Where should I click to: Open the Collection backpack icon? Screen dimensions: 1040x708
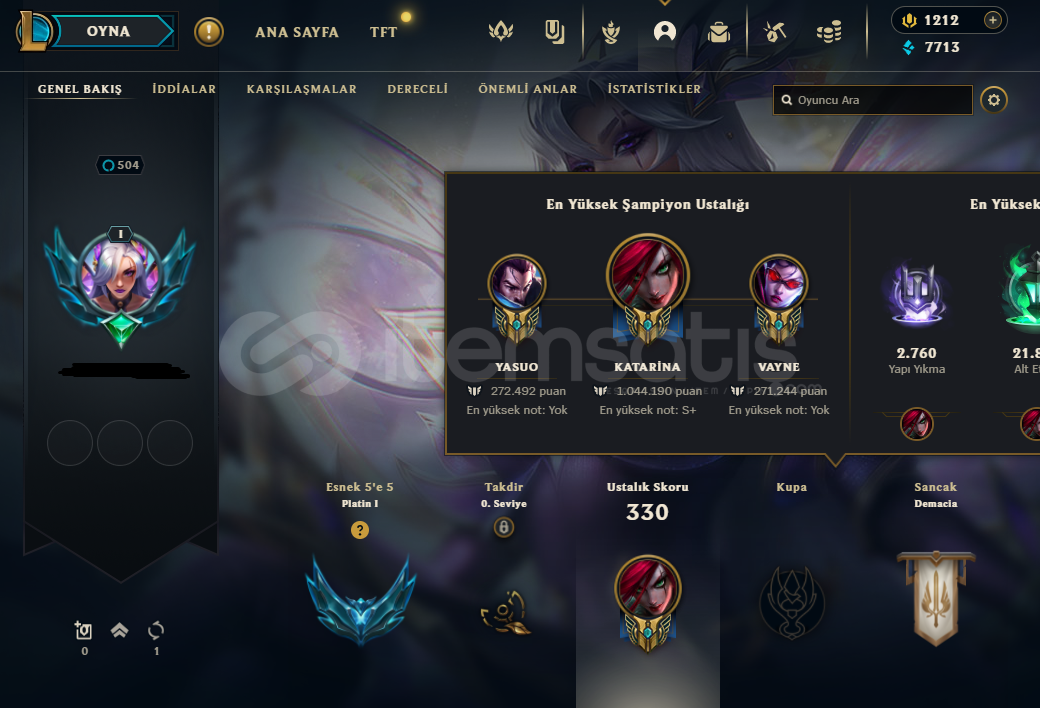point(718,31)
